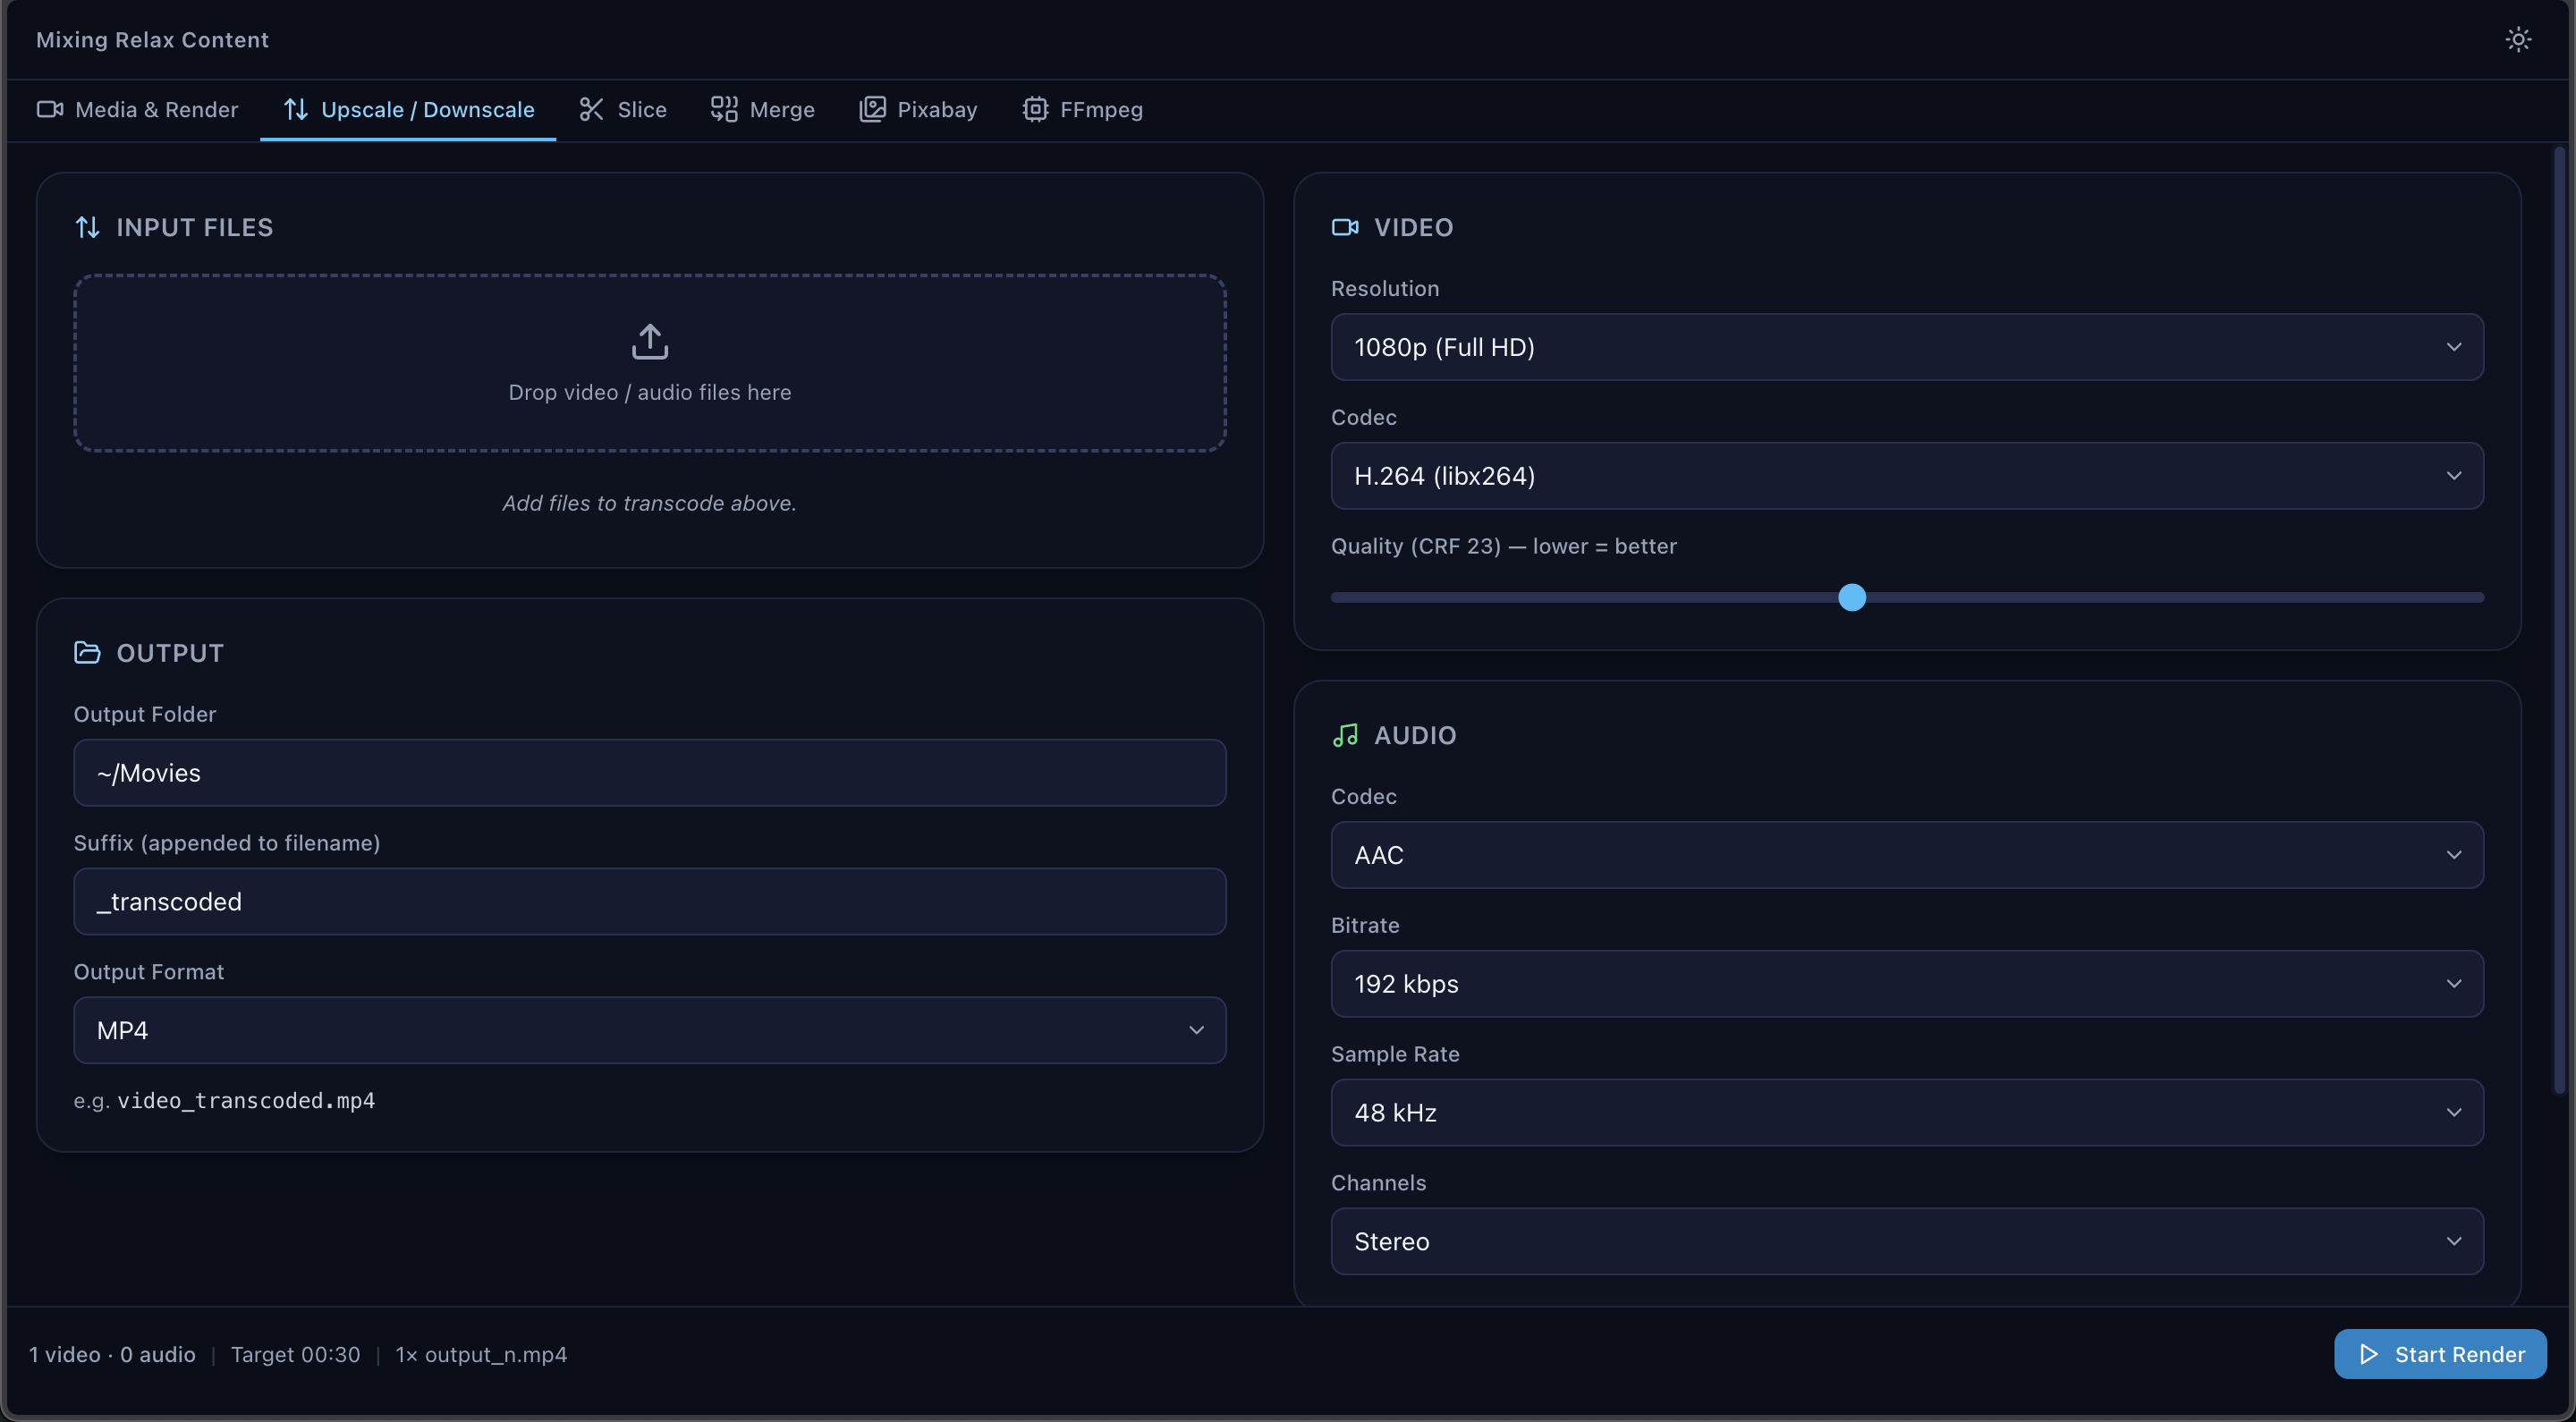Click the camera icon beside VIDEO heading

coord(1345,227)
